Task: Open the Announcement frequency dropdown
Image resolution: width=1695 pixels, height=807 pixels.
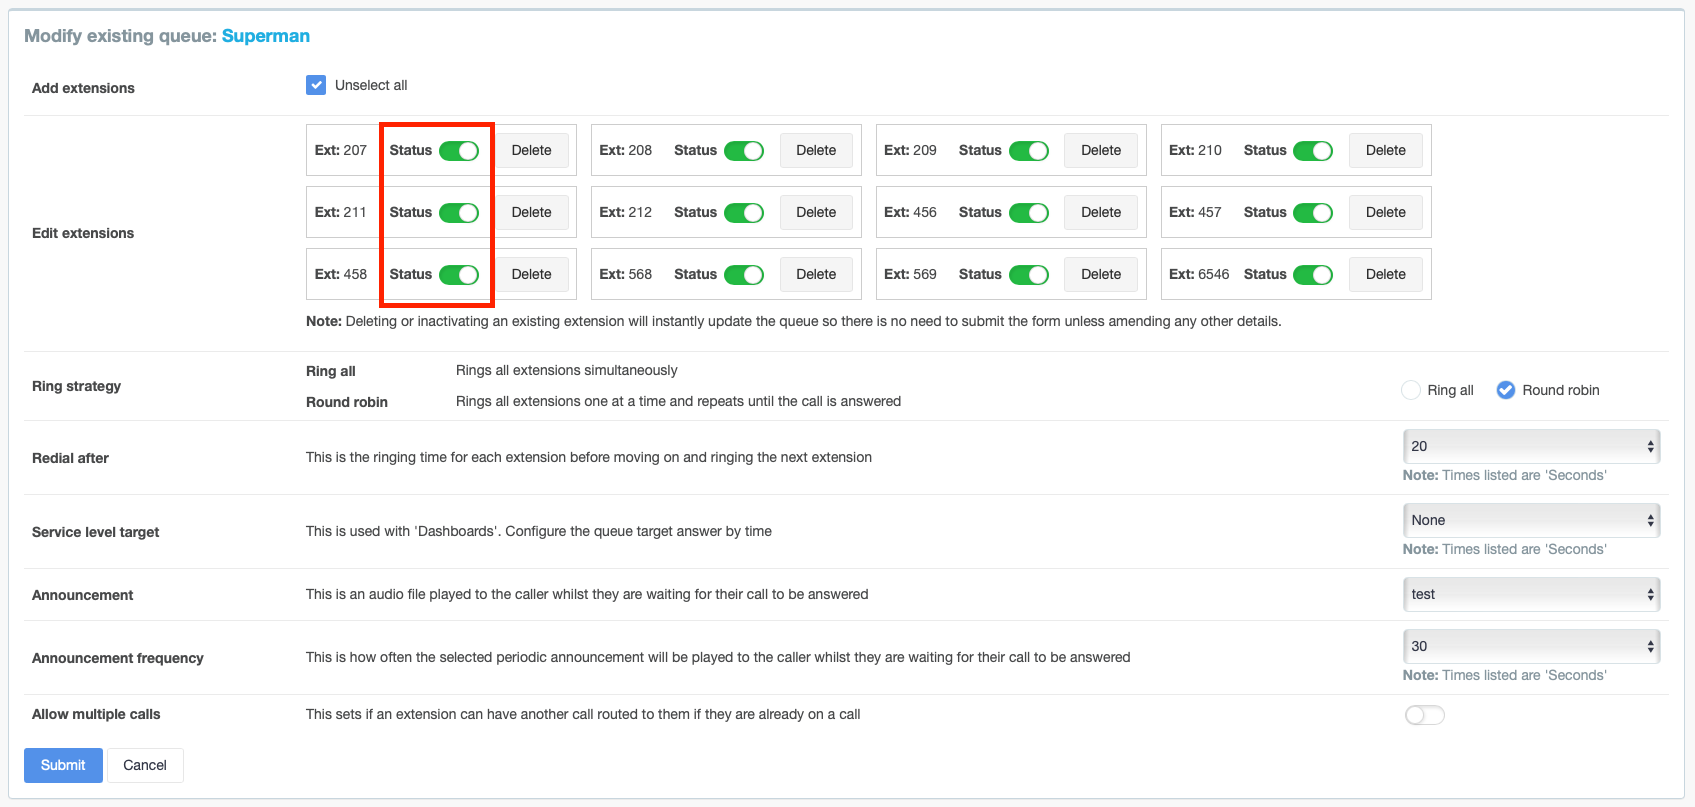Action: point(1531,646)
